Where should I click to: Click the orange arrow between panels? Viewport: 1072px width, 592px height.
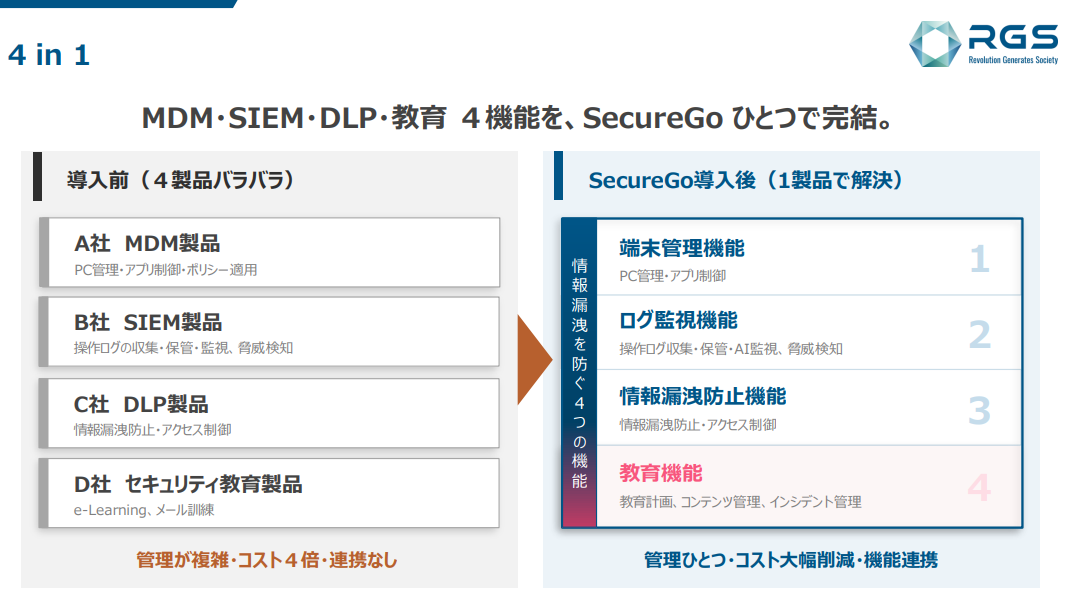tap(535, 360)
